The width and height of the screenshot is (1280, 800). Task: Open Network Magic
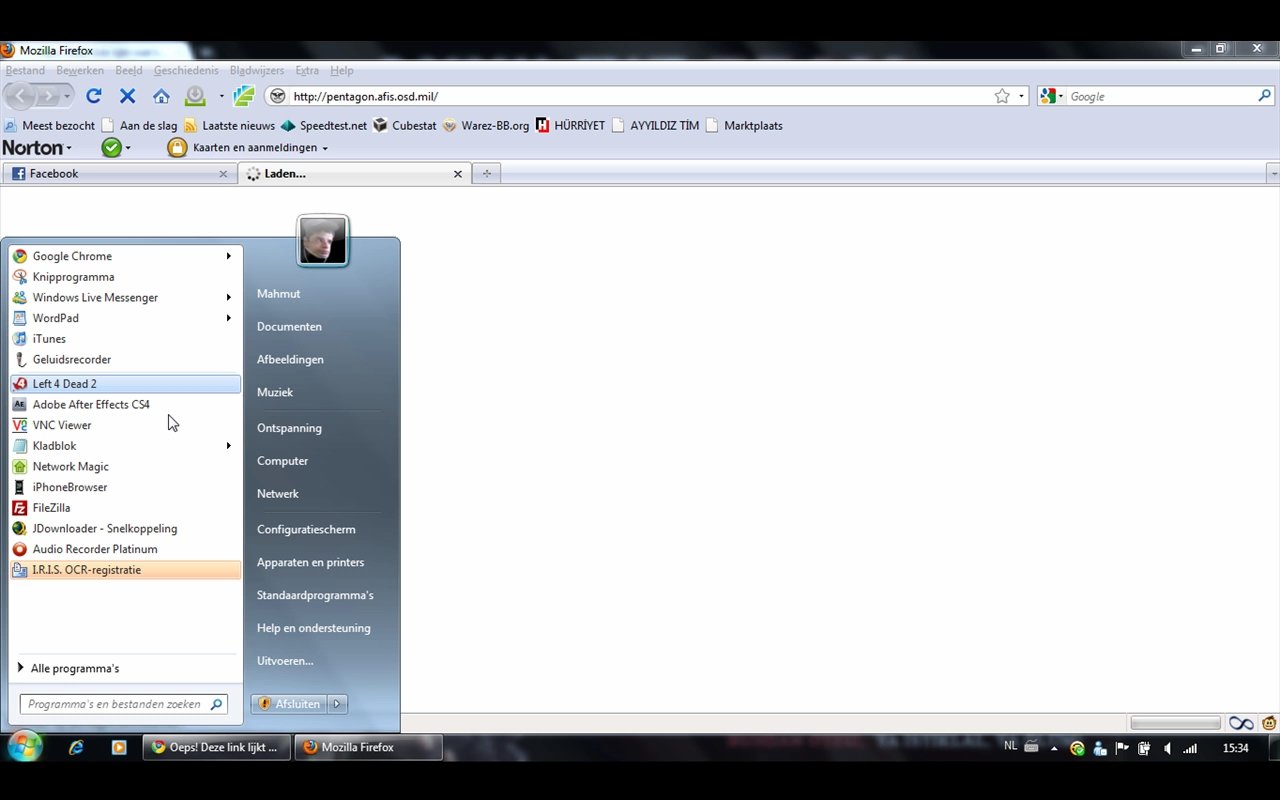(125, 467)
